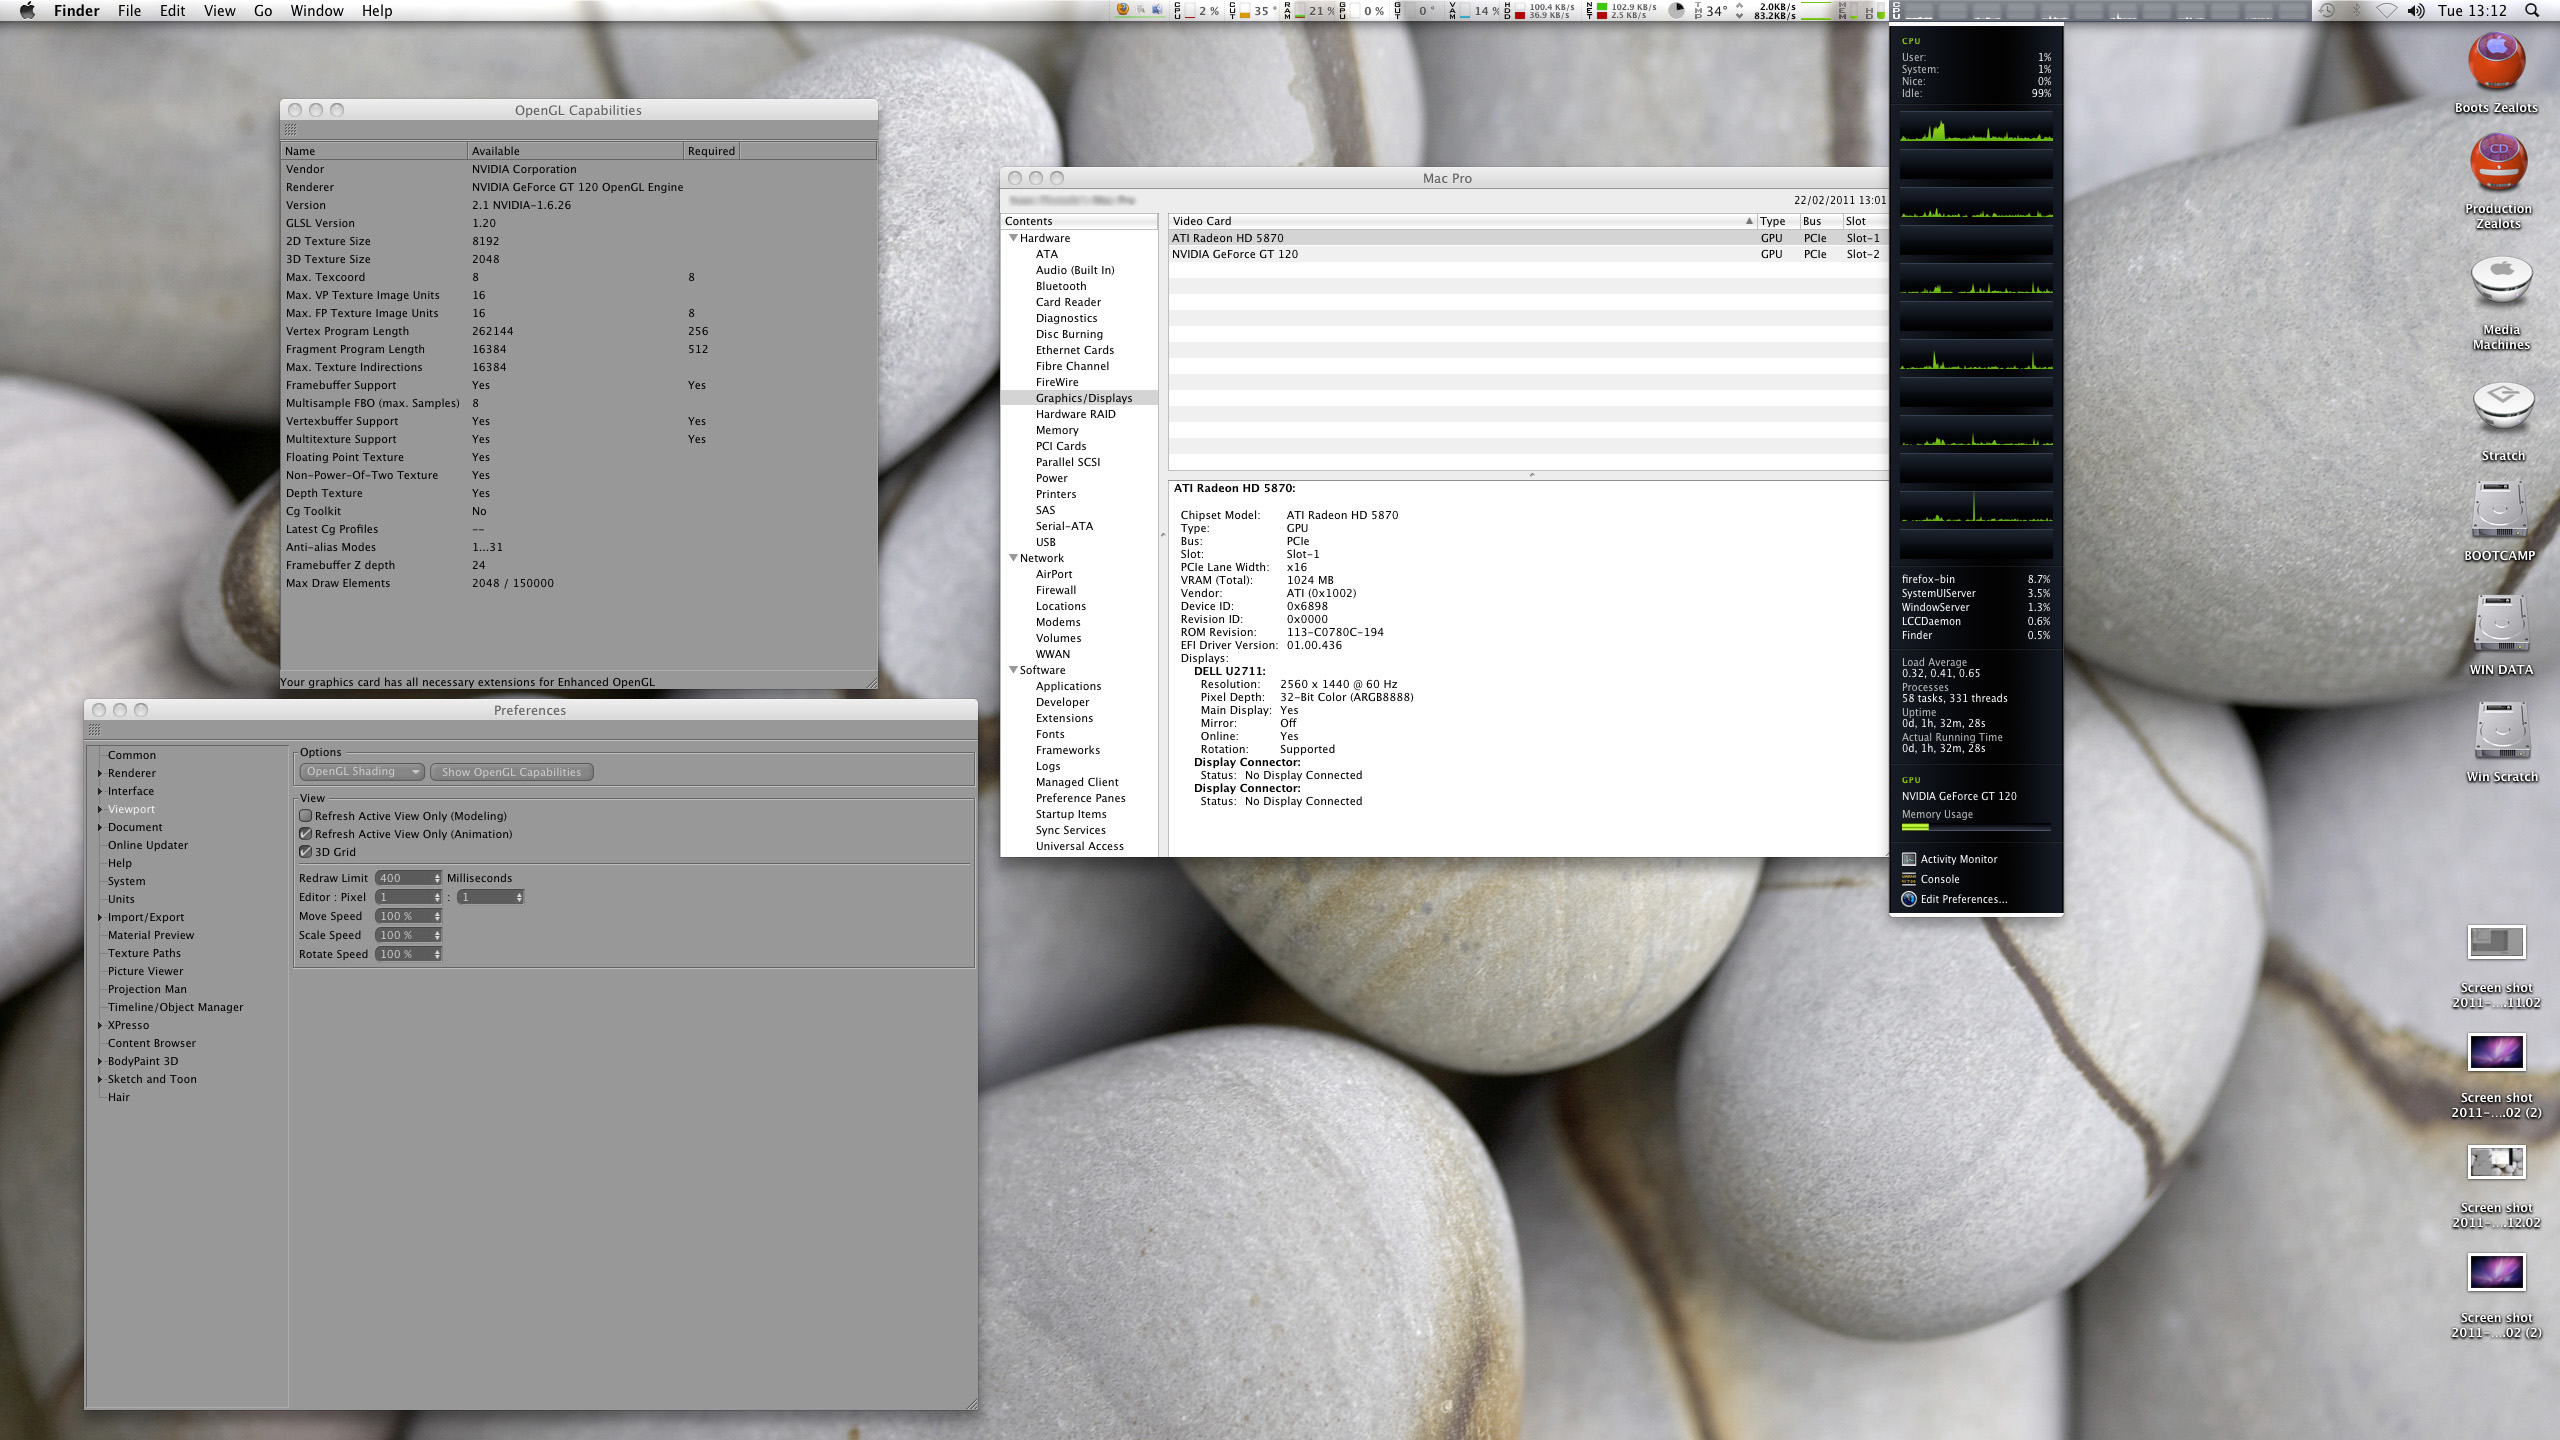The width and height of the screenshot is (2560, 1440).
Task: Click the Rotate Speed stepper arrows
Action: (x=437, y=954)
